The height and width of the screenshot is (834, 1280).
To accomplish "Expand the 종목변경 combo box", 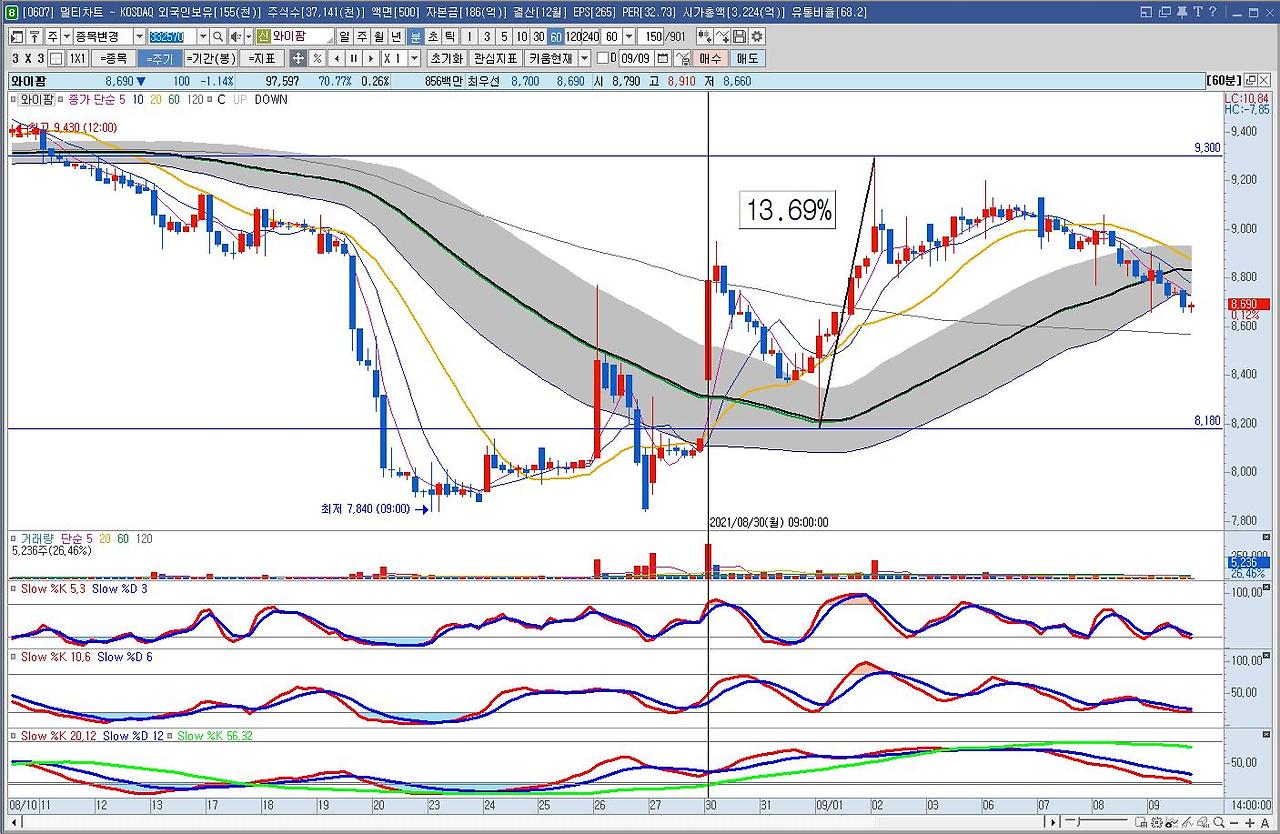I will click(139, 37).
